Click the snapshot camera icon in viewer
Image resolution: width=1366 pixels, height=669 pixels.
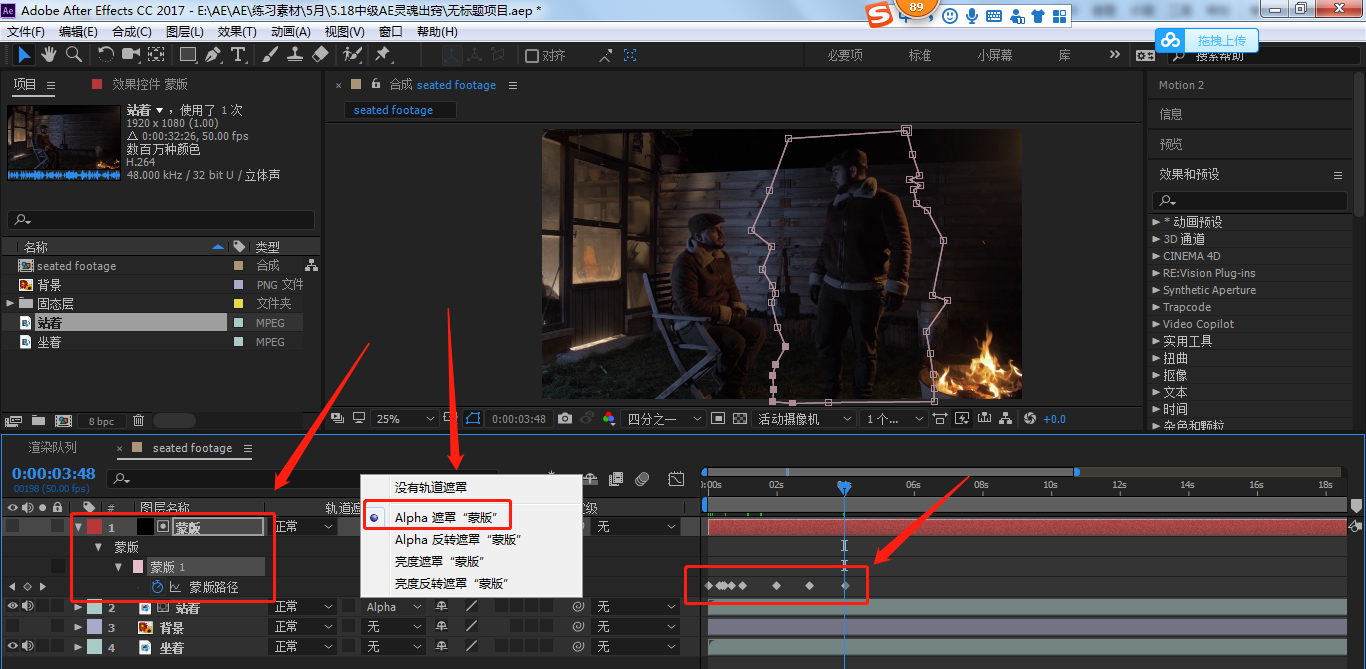pos(565,419)
